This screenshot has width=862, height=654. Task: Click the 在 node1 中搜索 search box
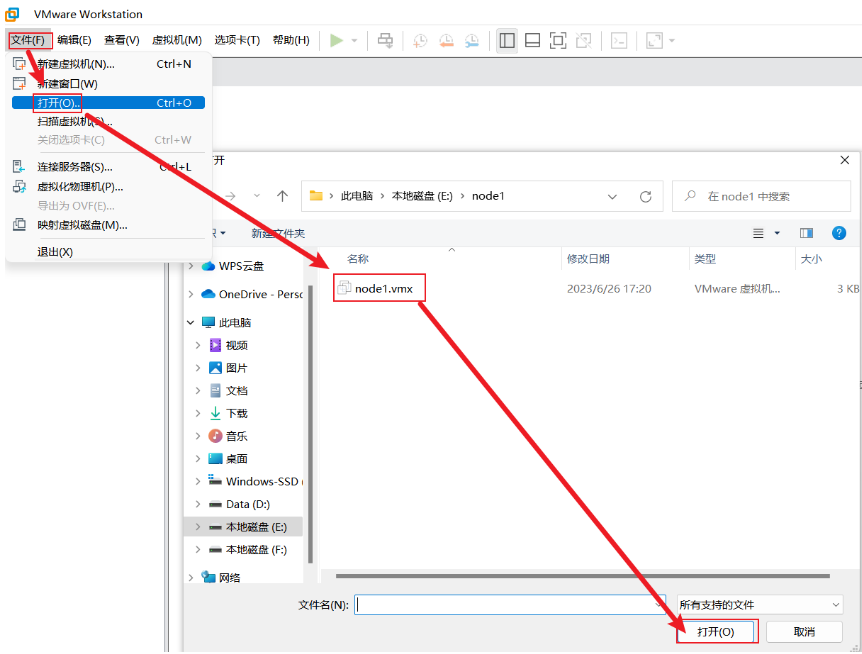click(x=761, y=196)
